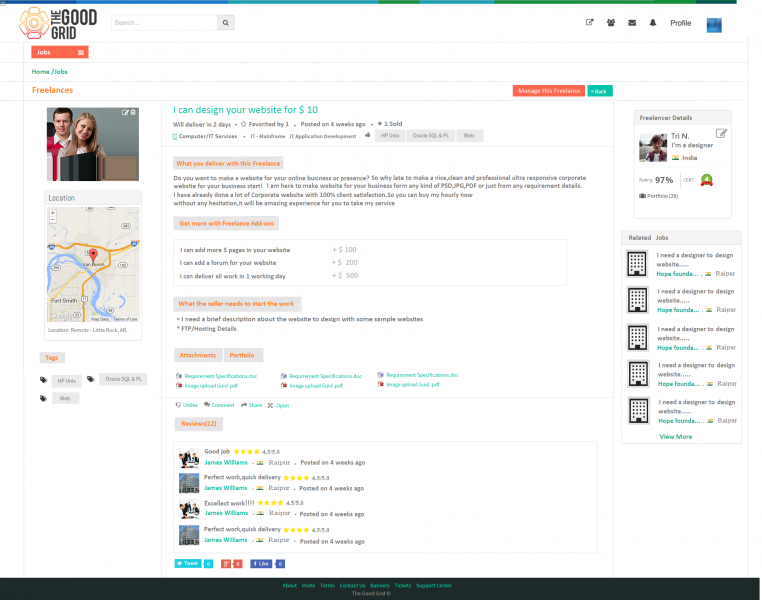Select the Oracle SQL & PL tag next to categories
Screen dimensions: 762x600
tap(431, 136)
